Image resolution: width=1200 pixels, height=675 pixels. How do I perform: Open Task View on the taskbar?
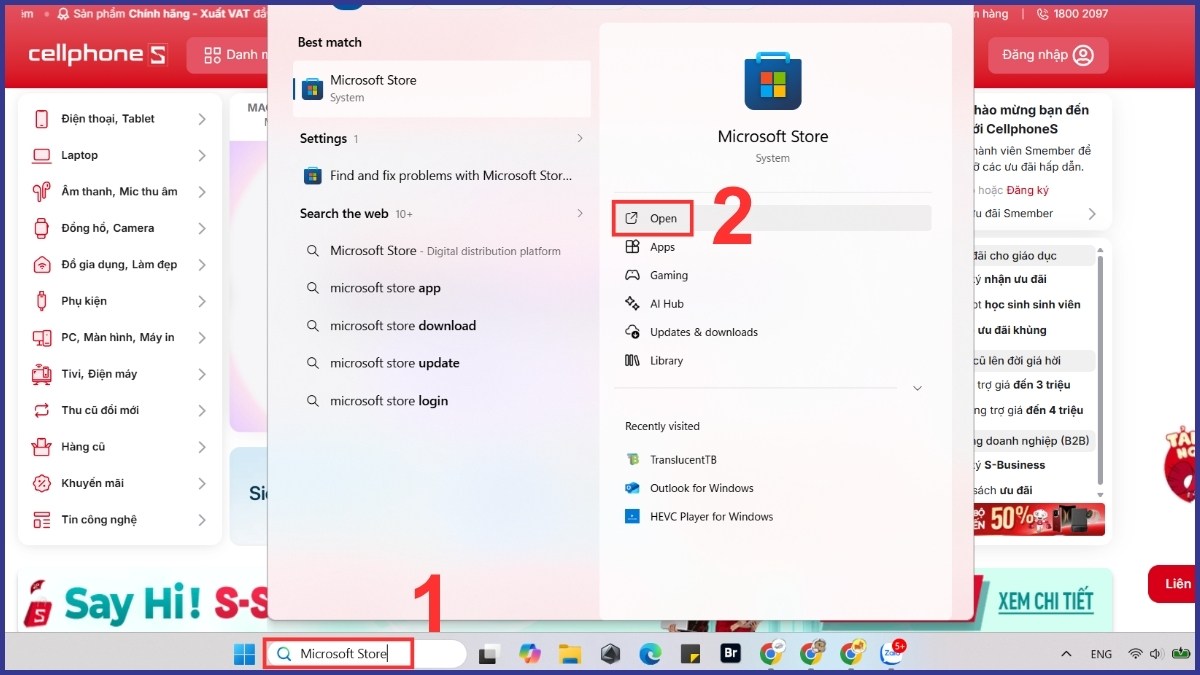tap(488, 654)
